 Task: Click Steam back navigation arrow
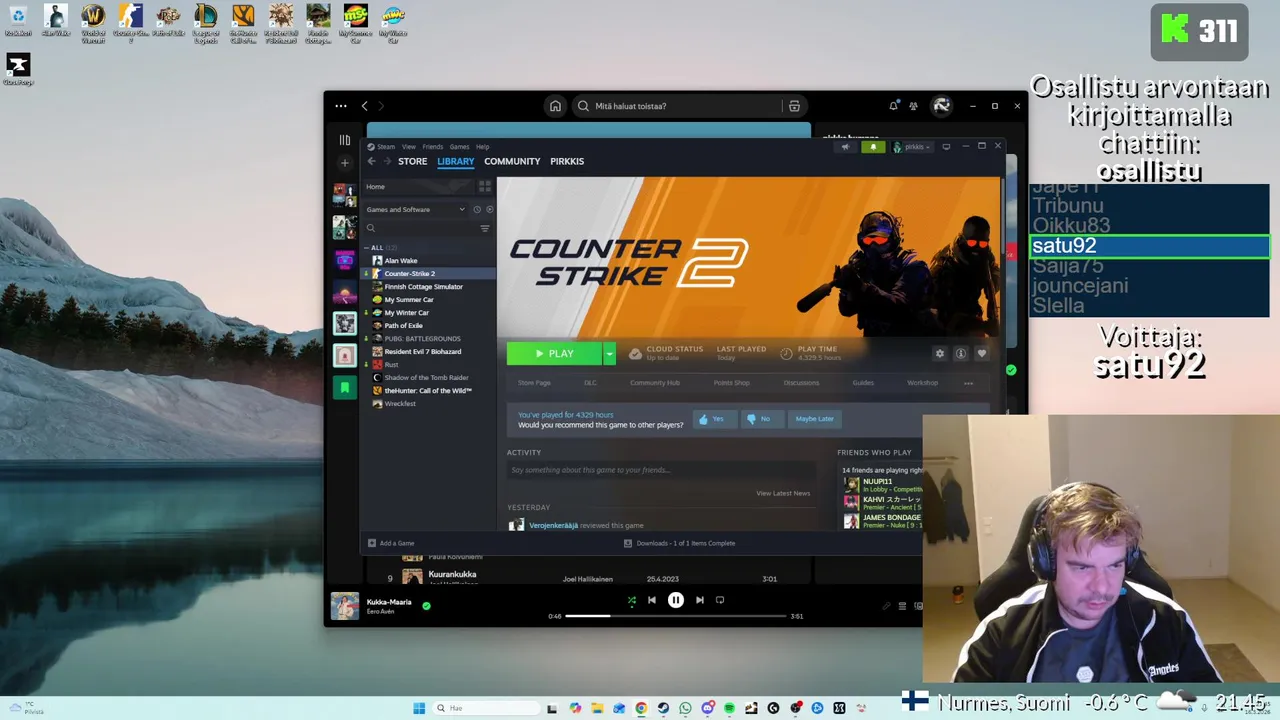pyautogui.click(x=371, y=161)
